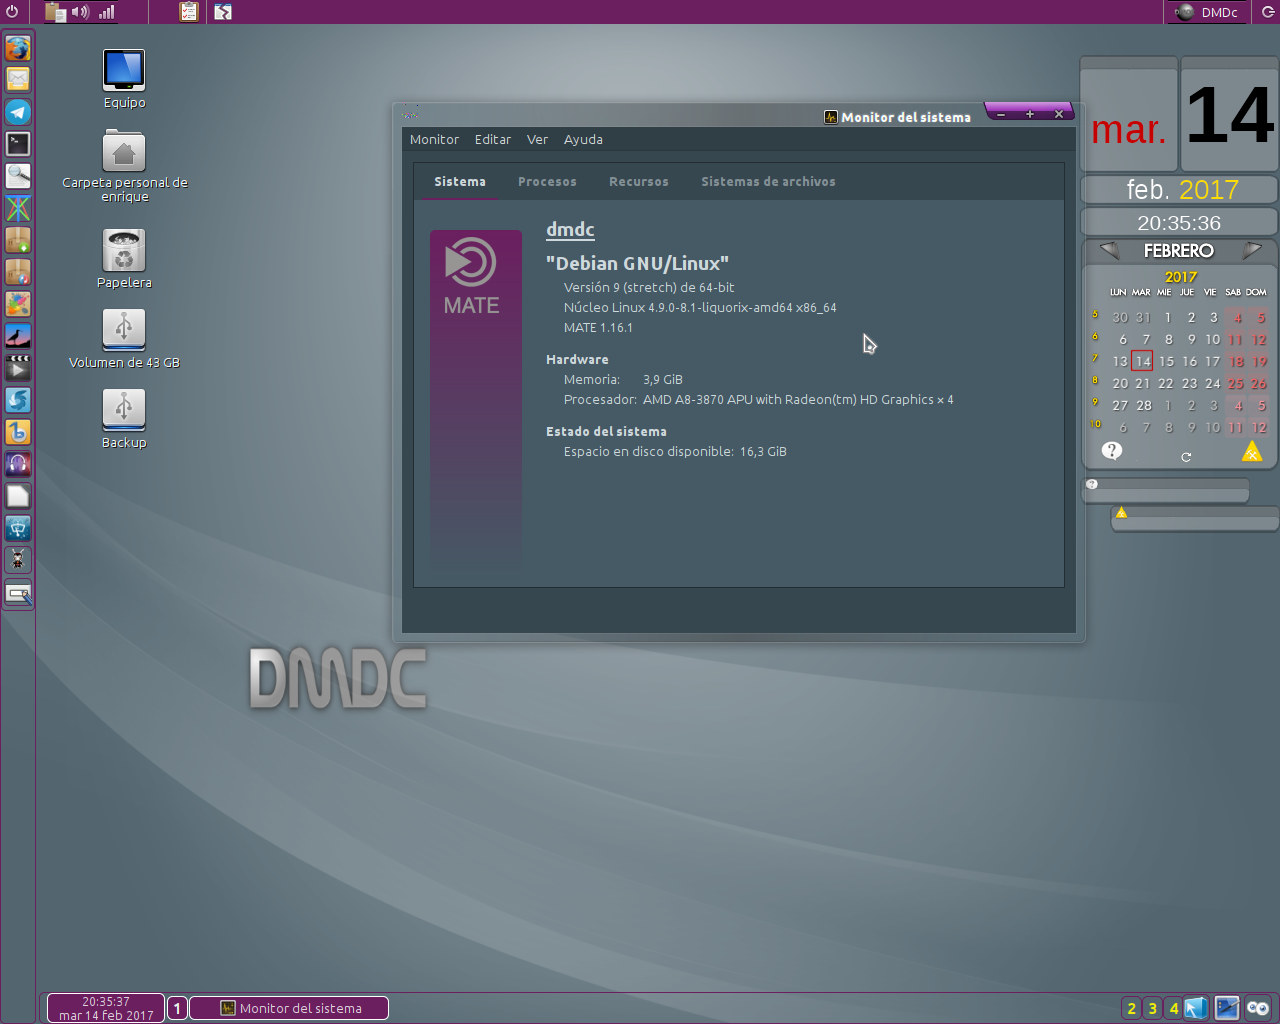
Task: Launch the blue windshield-wiper dock icon
Action: 18,527
